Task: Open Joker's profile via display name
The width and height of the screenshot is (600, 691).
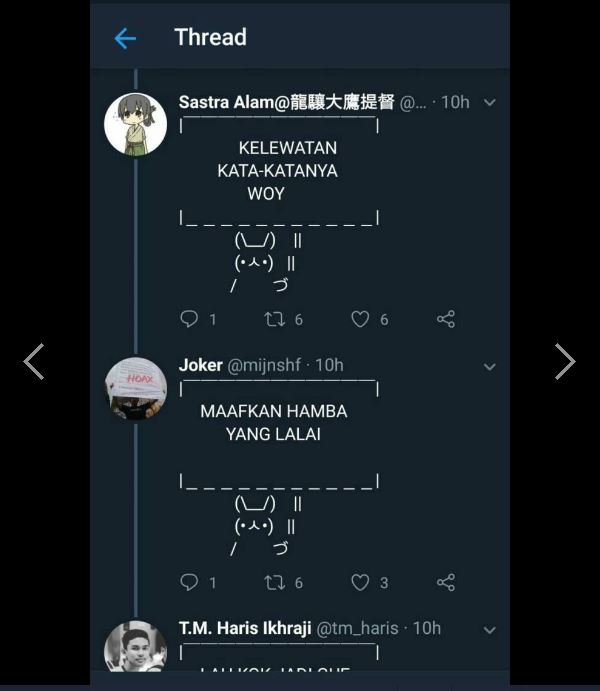Action: click(x=200, y=365)
